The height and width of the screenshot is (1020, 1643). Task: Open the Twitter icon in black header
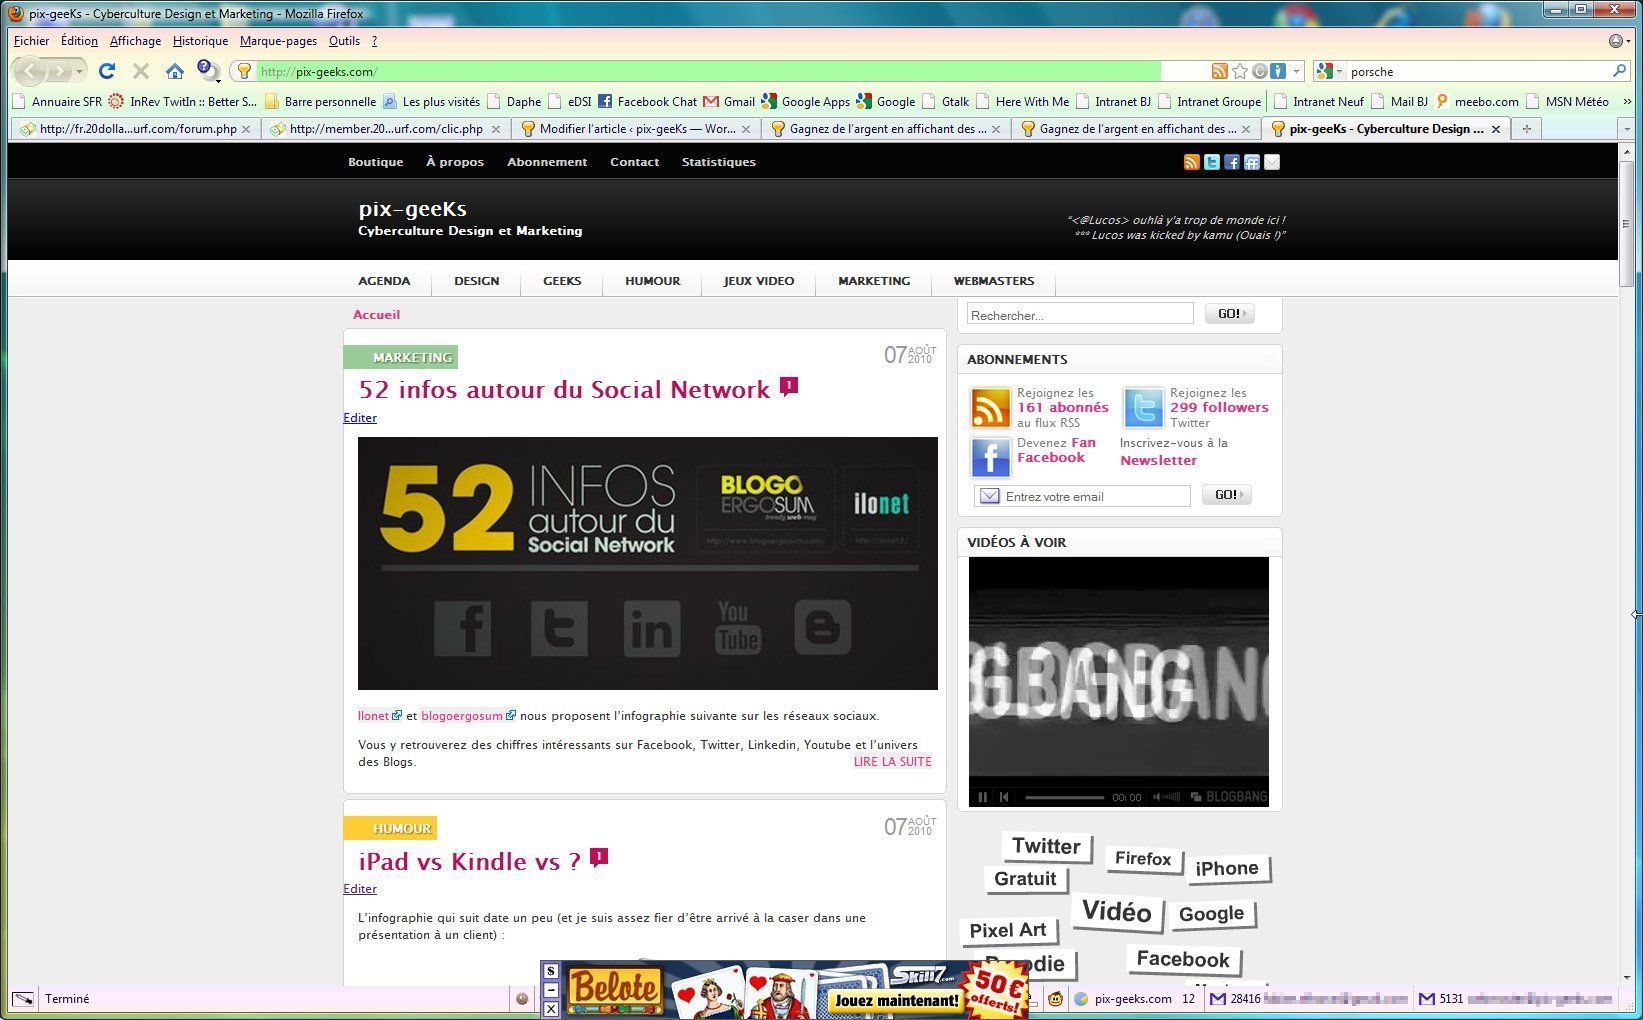[1211, 162]
